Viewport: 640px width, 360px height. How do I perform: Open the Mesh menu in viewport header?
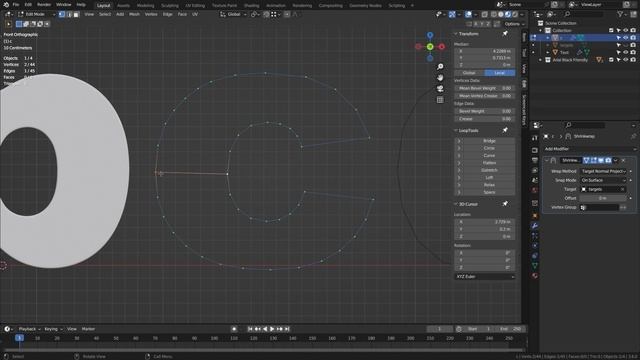pos(134,14)
